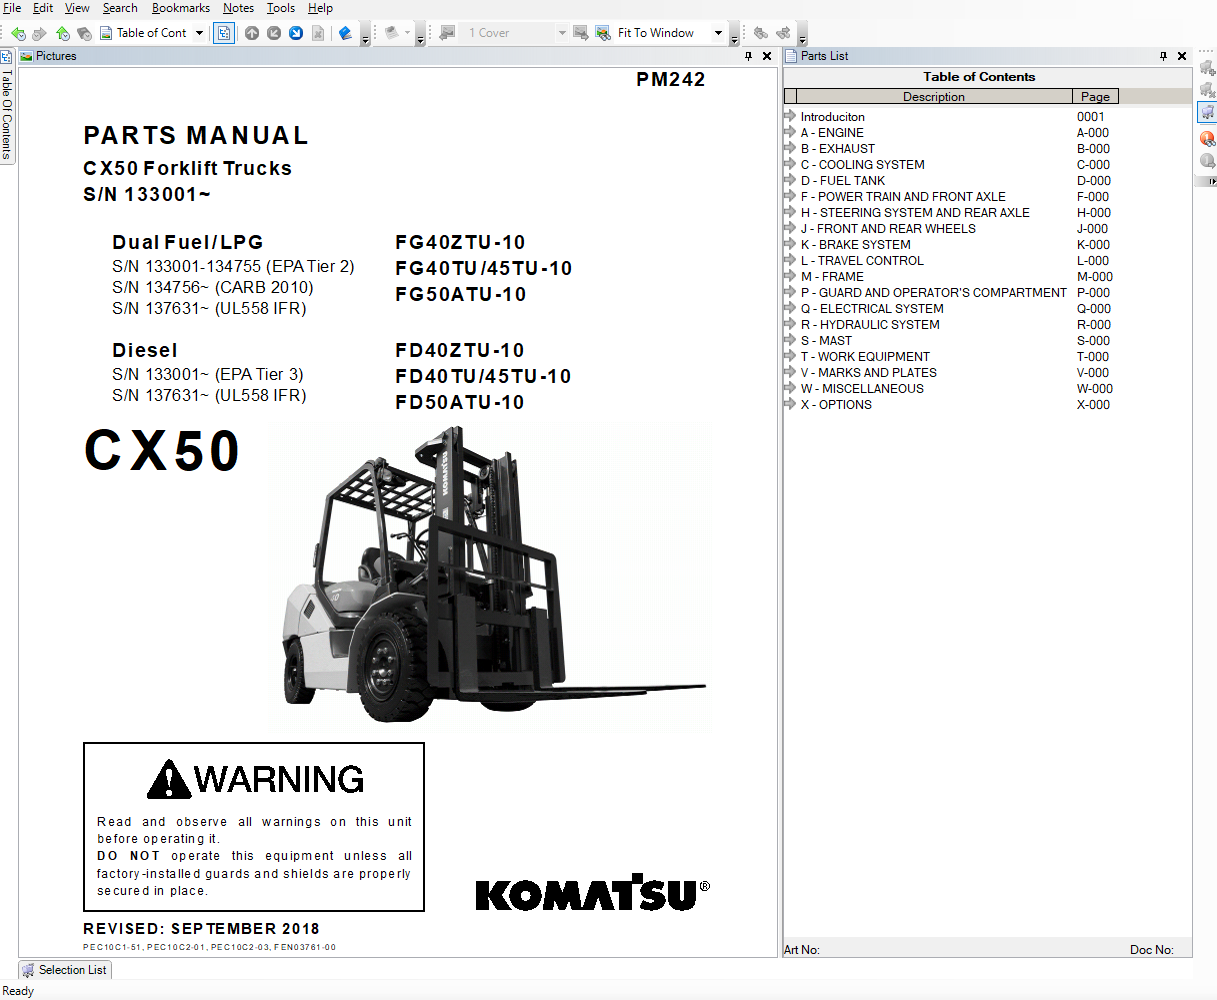The image size is (1217, 1000).
Task: Select the orange part search binoculars icon
Action: tap(1208, 138)
